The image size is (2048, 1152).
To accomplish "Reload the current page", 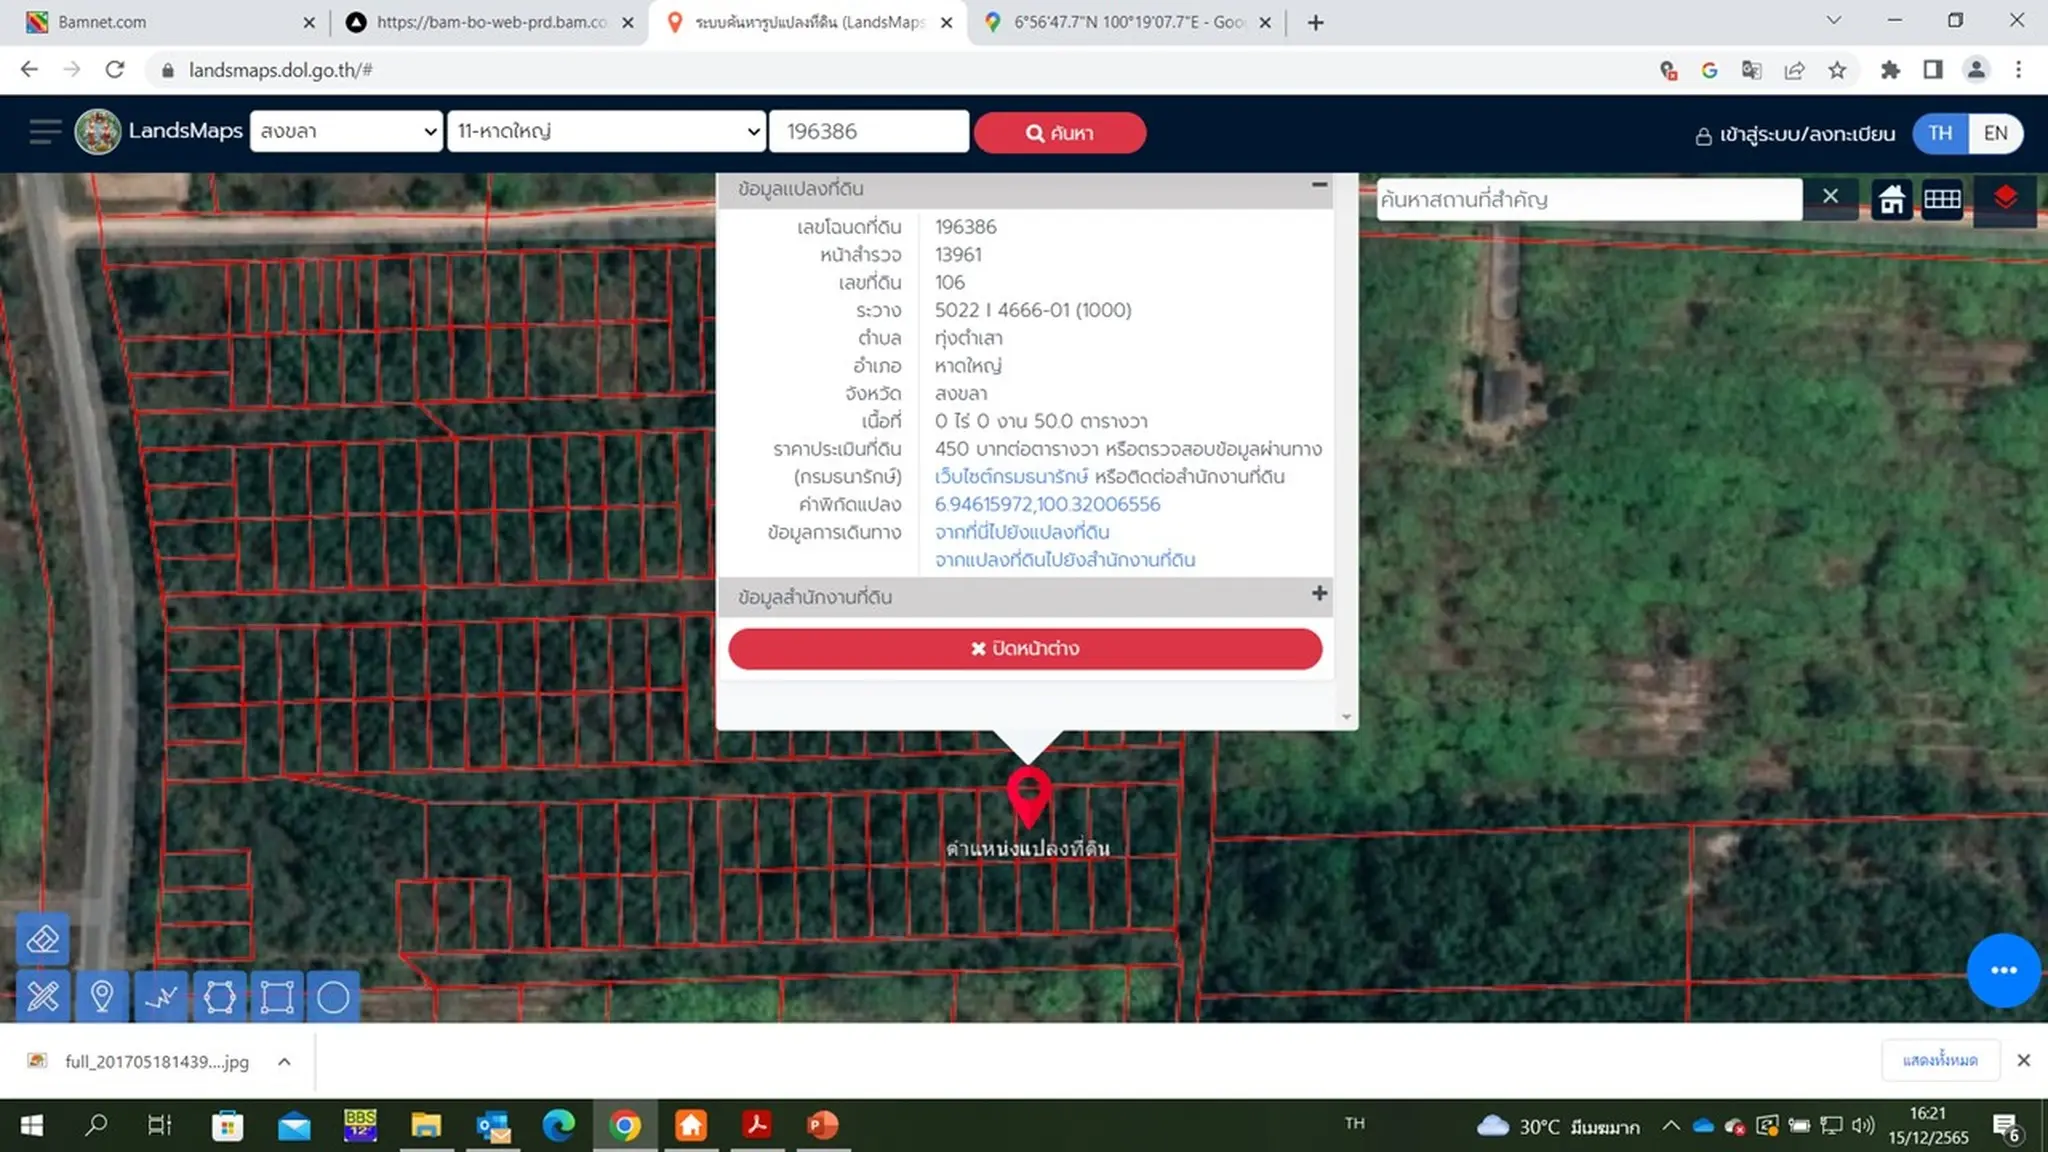I will pos(115,69).
